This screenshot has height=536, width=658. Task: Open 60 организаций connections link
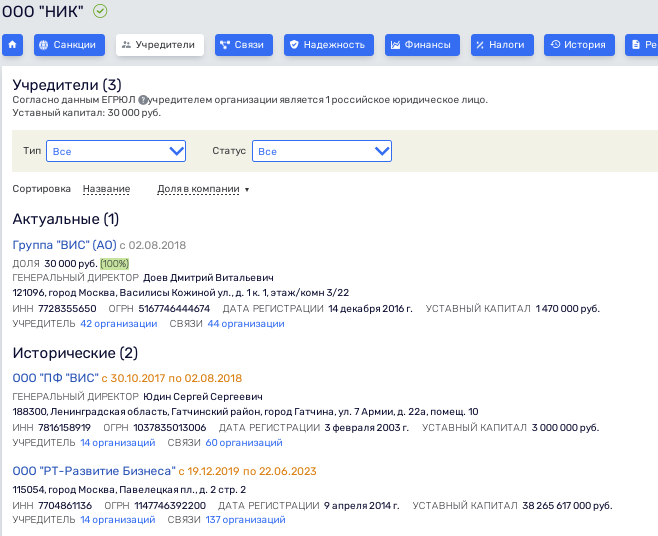[244, 442]
